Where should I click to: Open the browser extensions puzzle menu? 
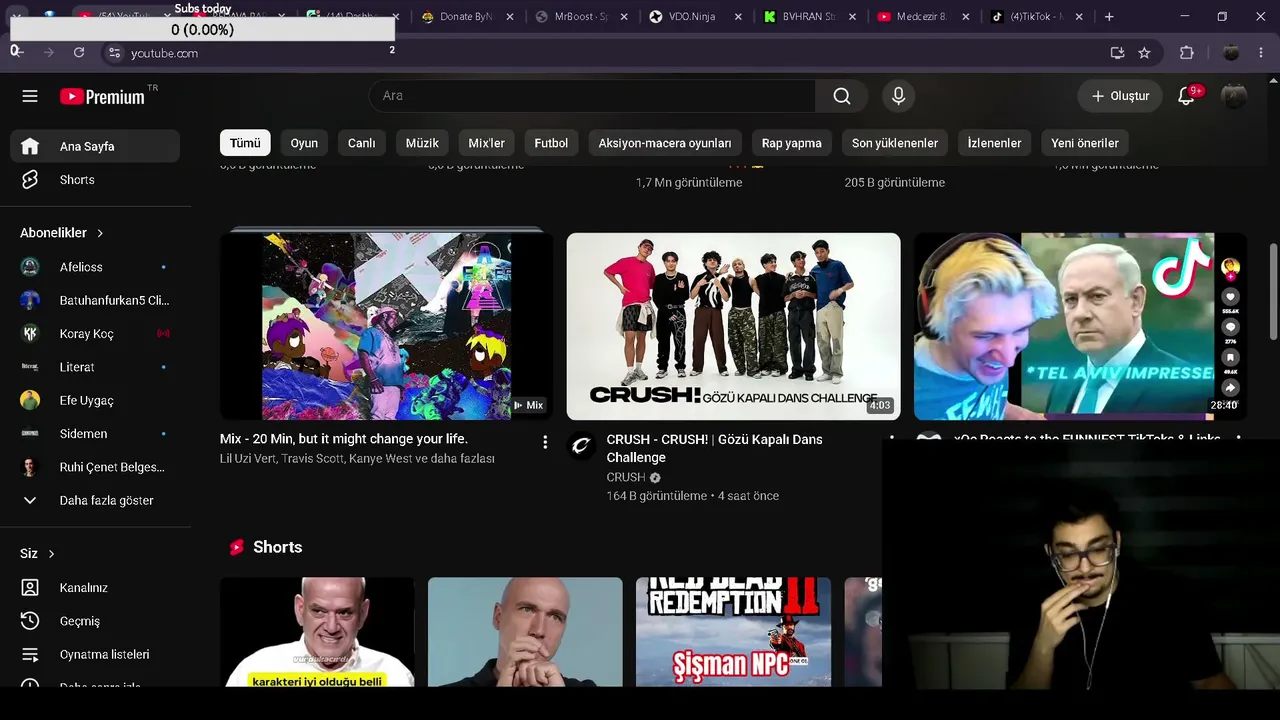(1187, 53)
